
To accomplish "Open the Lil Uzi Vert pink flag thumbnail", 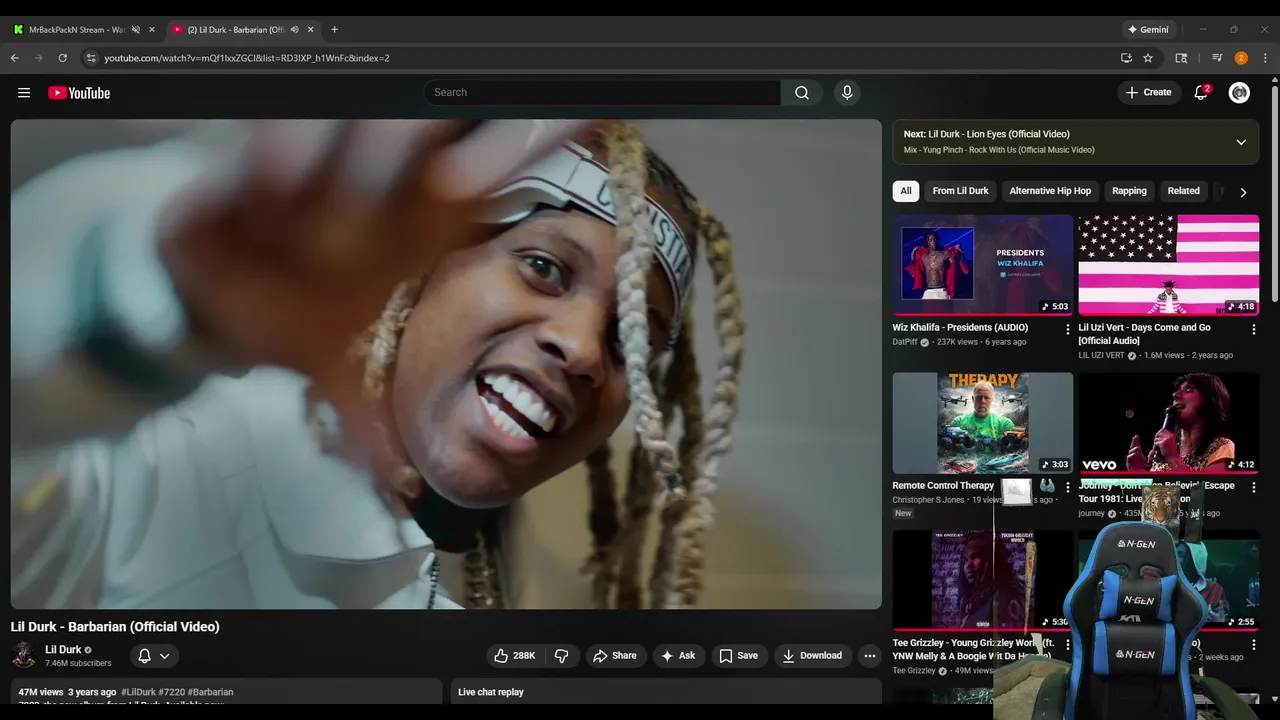I will [1168, 265].
